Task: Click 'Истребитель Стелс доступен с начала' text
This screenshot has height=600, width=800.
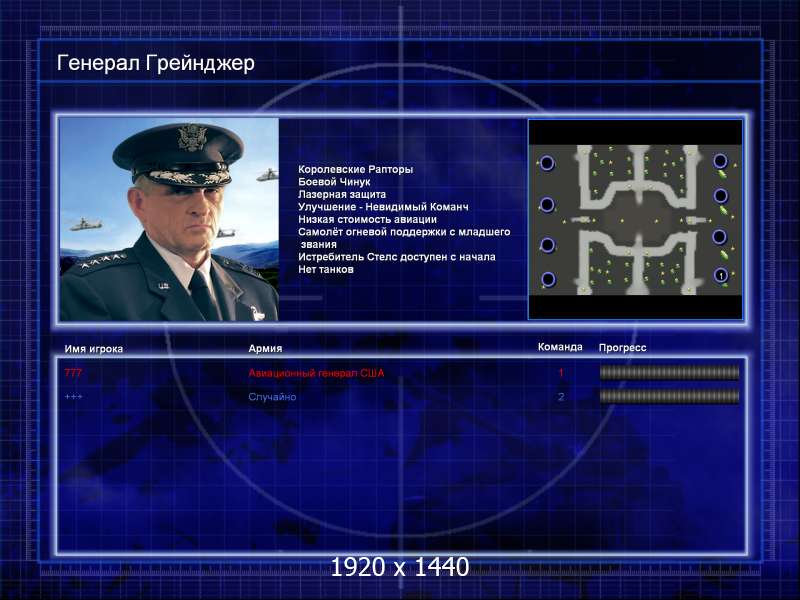Action: coord(396,257)
